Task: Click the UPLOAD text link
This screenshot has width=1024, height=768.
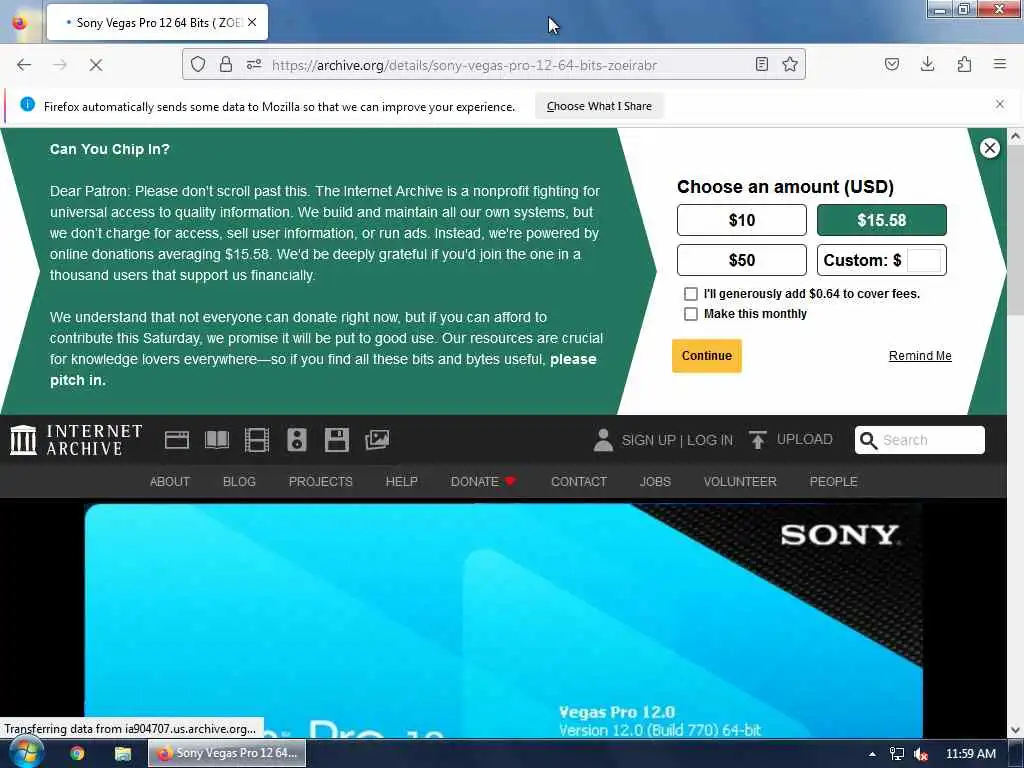Action: pyautogui.click(x=805, y=440)
